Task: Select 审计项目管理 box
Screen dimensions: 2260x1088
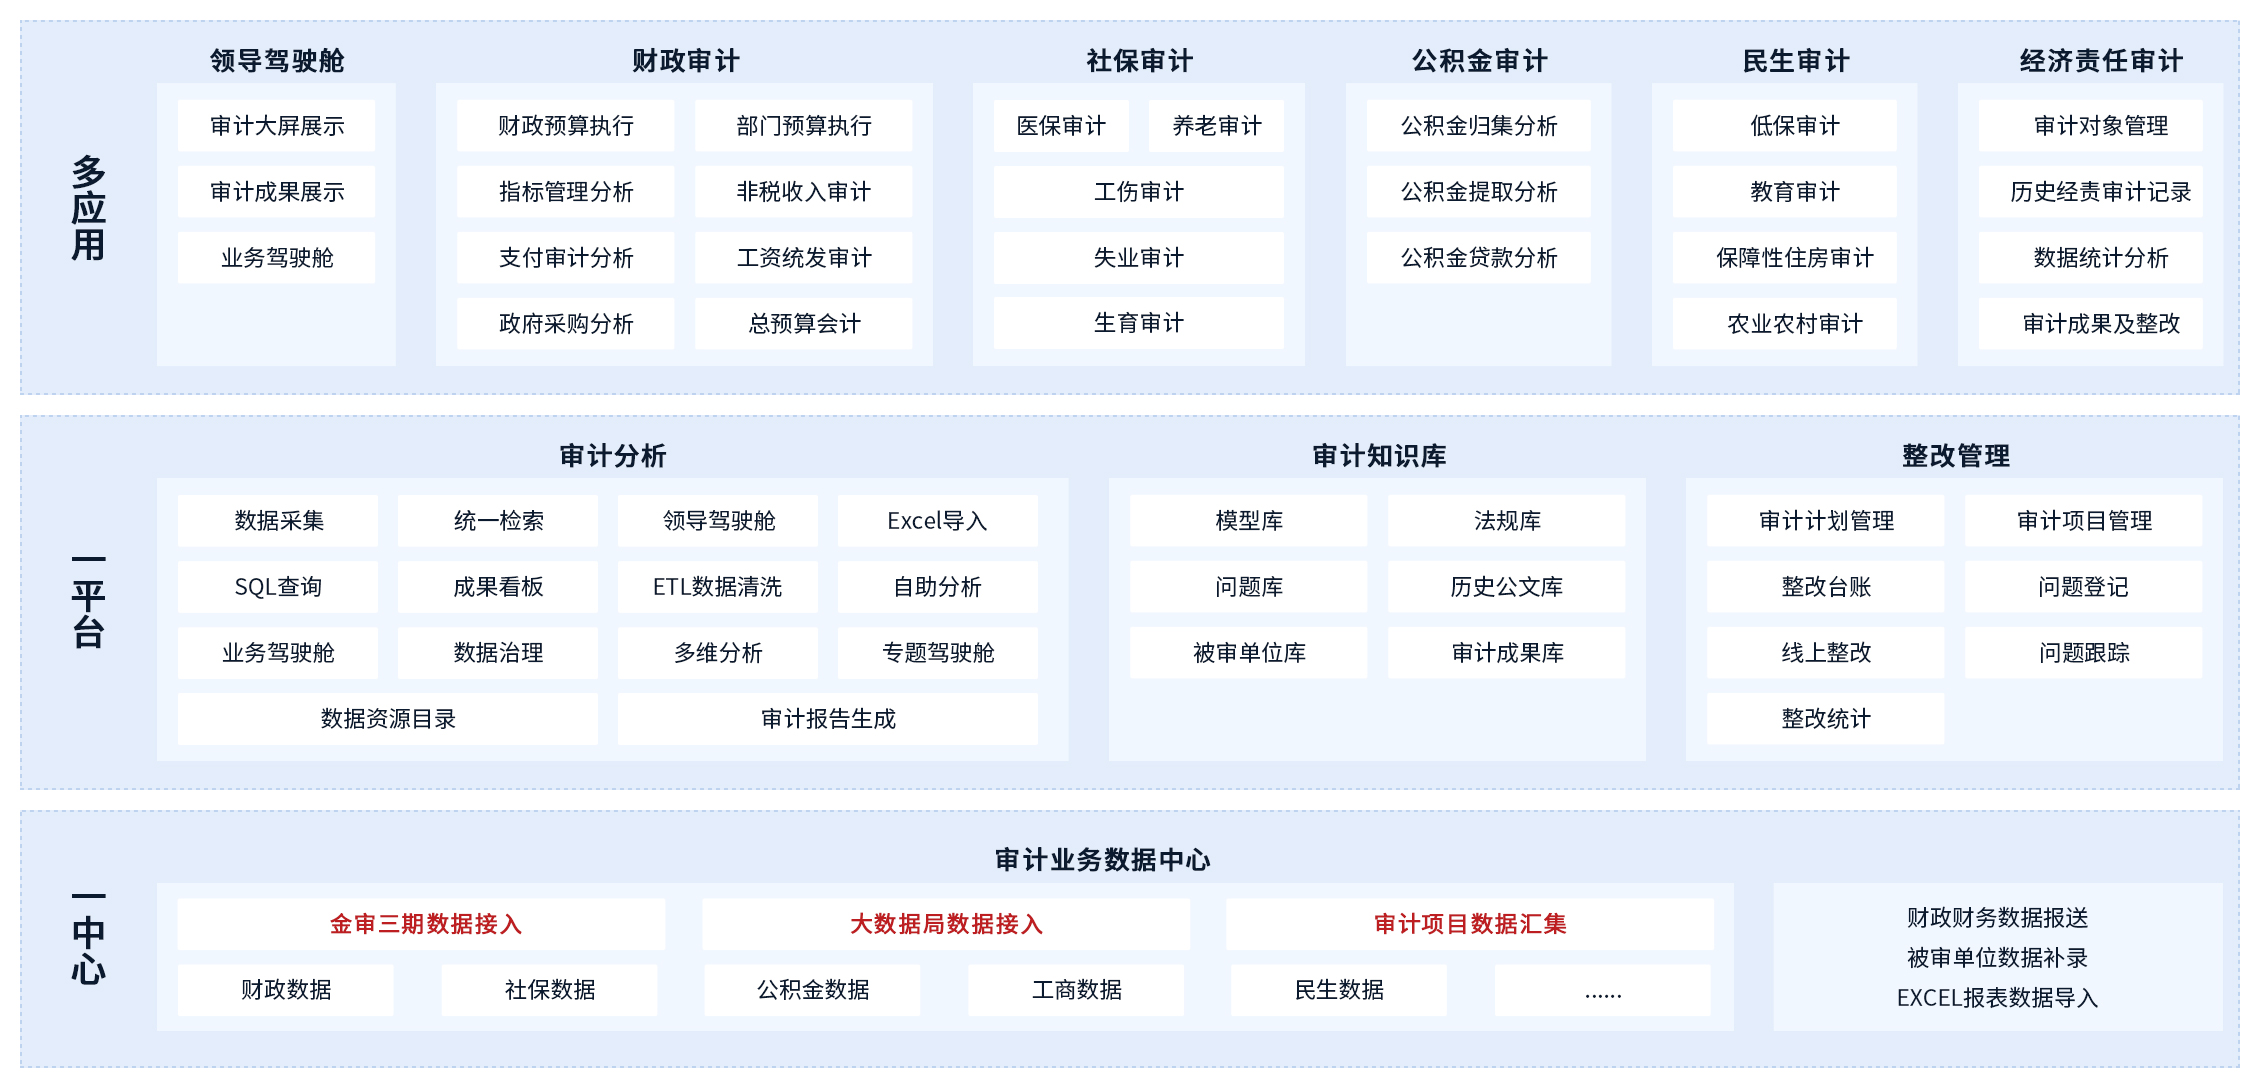Action: click(2084, 521)
